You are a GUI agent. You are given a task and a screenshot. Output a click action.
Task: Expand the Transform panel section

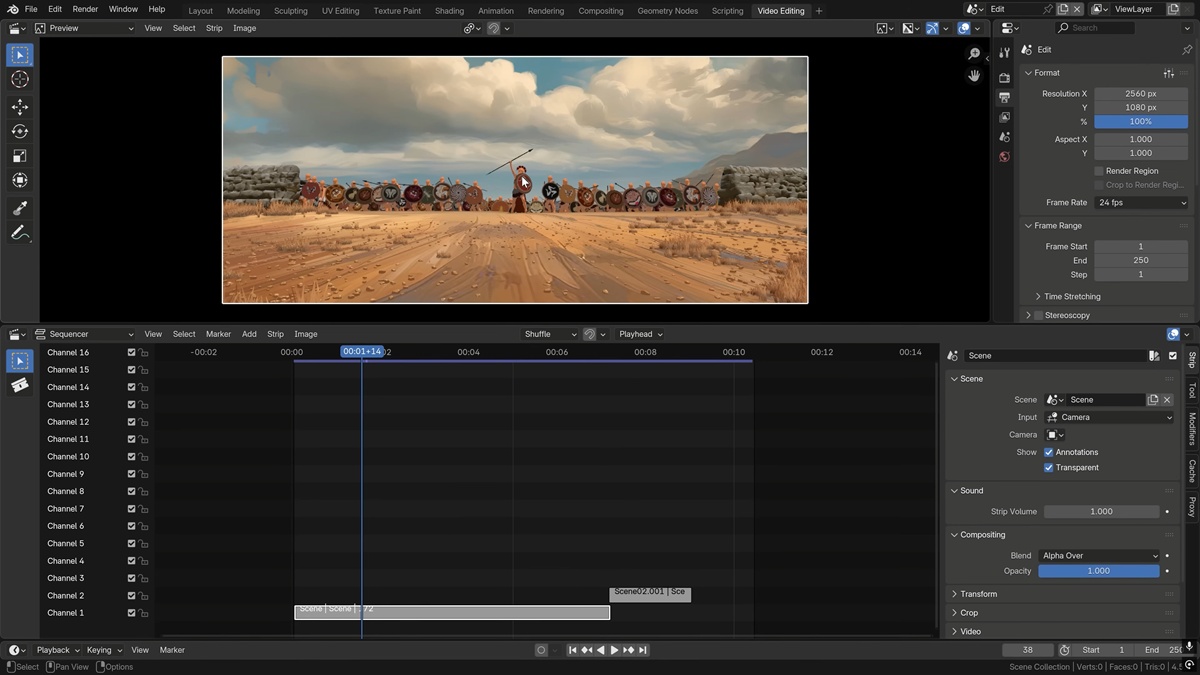pyautogui.click(x=978, y=594)
